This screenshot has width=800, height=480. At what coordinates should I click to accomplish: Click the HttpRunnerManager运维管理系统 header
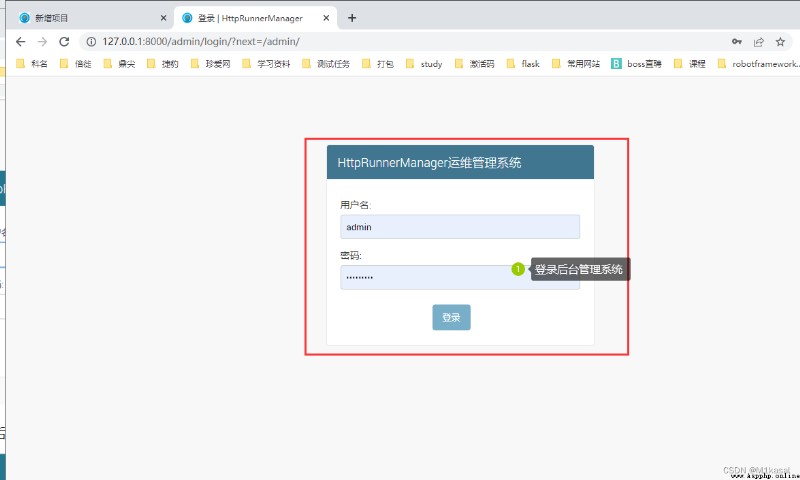click(x=460, y=162)
